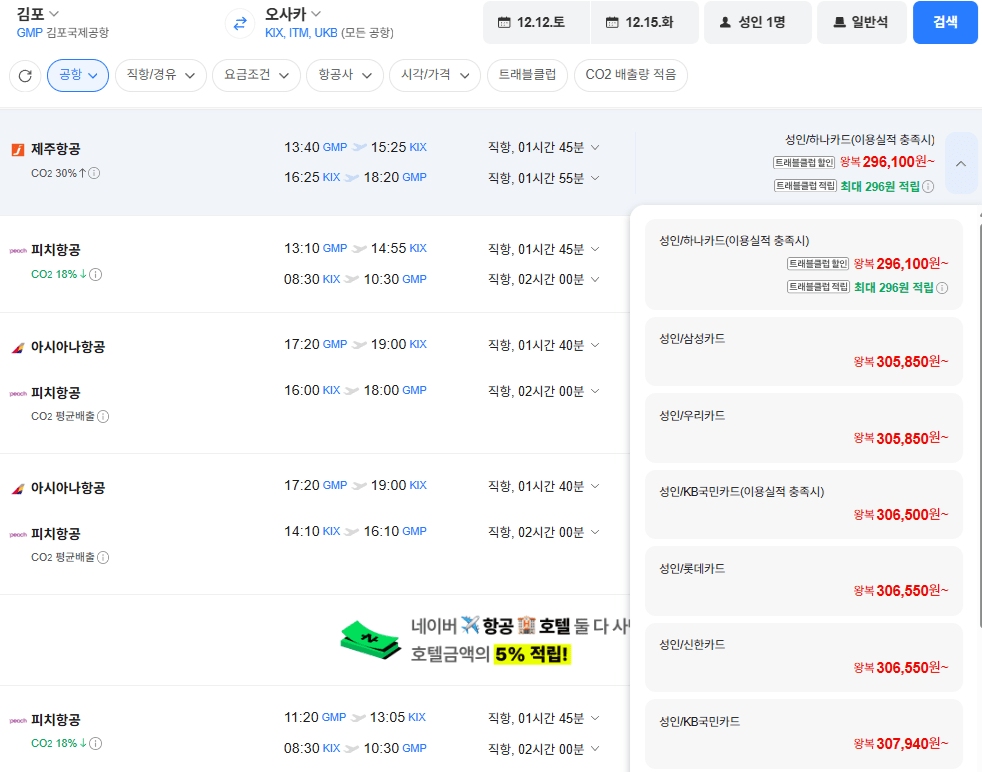Image resolution: width=982 pixels, height=772 pixels.
Task: Toggle the 트래블클럽 filter
Action: point(527,75)
